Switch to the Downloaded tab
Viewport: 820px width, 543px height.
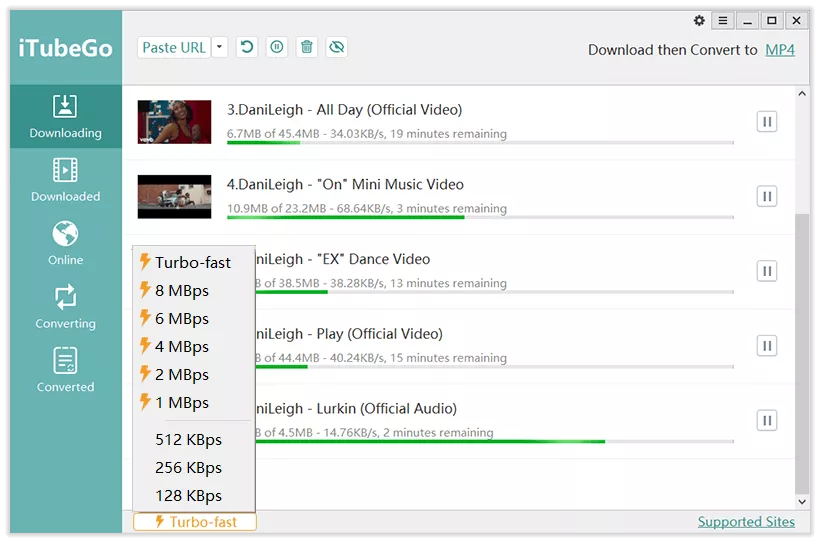pos(65,179)
